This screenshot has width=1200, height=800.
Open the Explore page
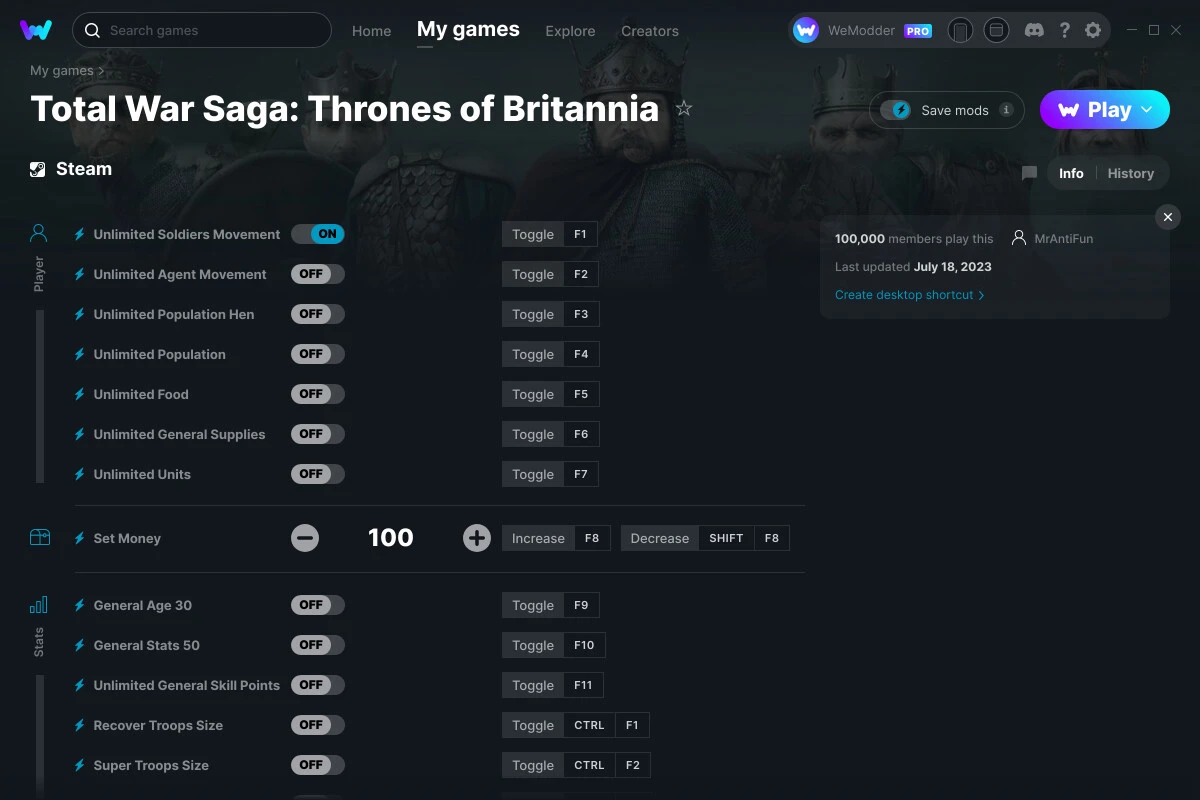[x=570, y=31]
